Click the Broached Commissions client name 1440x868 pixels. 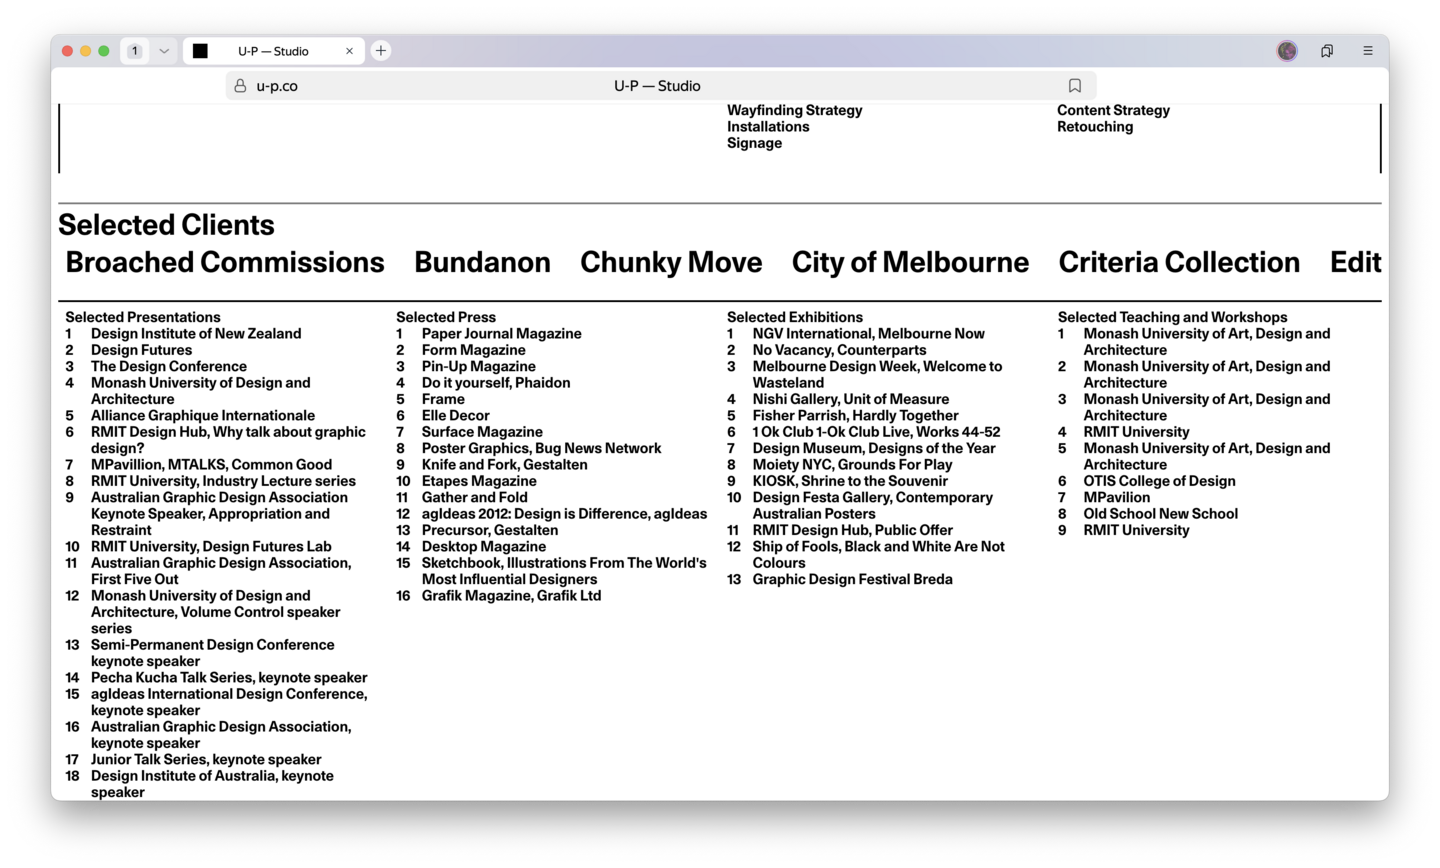tap(225, 262)
